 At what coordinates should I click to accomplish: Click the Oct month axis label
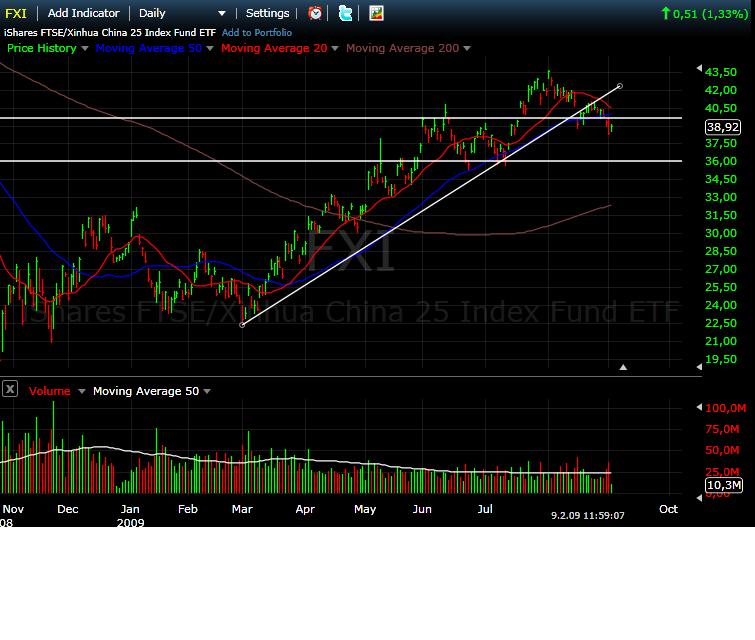(668, 509)
